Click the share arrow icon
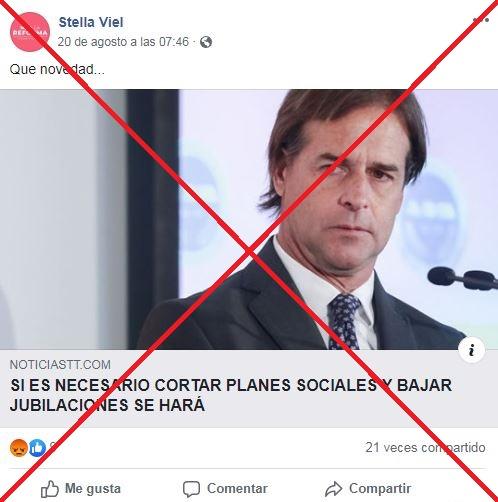Image resolution: width=498 pixels, height=502 pixels. point(334,489)
